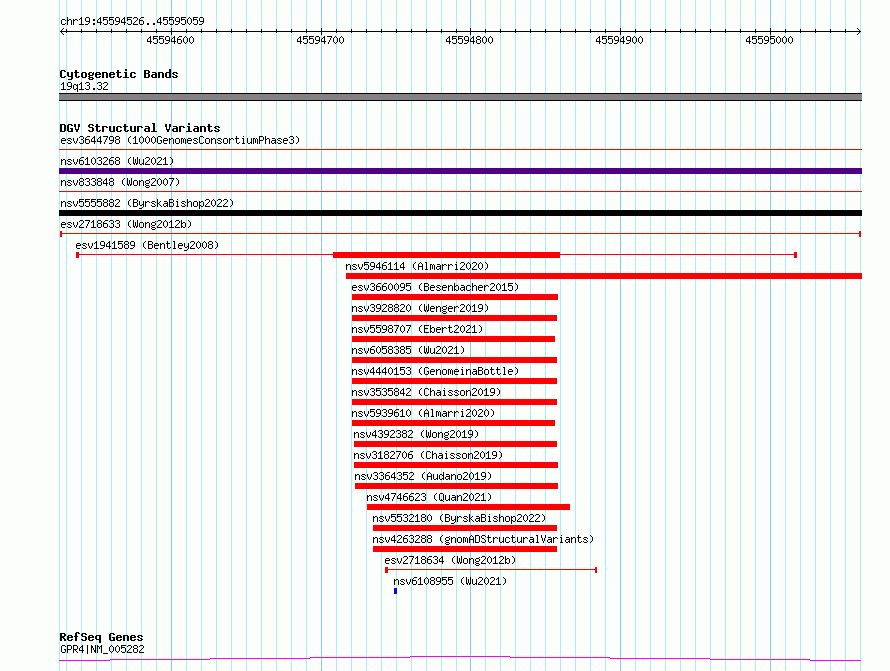Image resolution: width=890 pixels, height=671 pixels.
Task: Select the red nsv4746623 variant bar
Action: pyautogui.click(x=468, y=507)
